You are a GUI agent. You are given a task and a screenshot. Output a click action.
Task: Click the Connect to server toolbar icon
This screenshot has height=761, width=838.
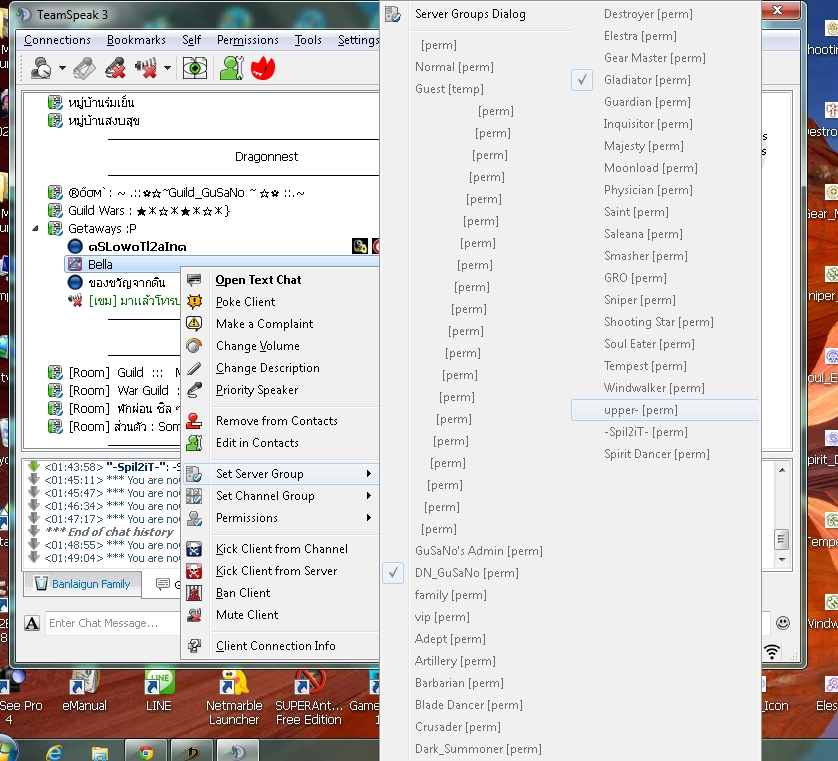tap(41, 68)
